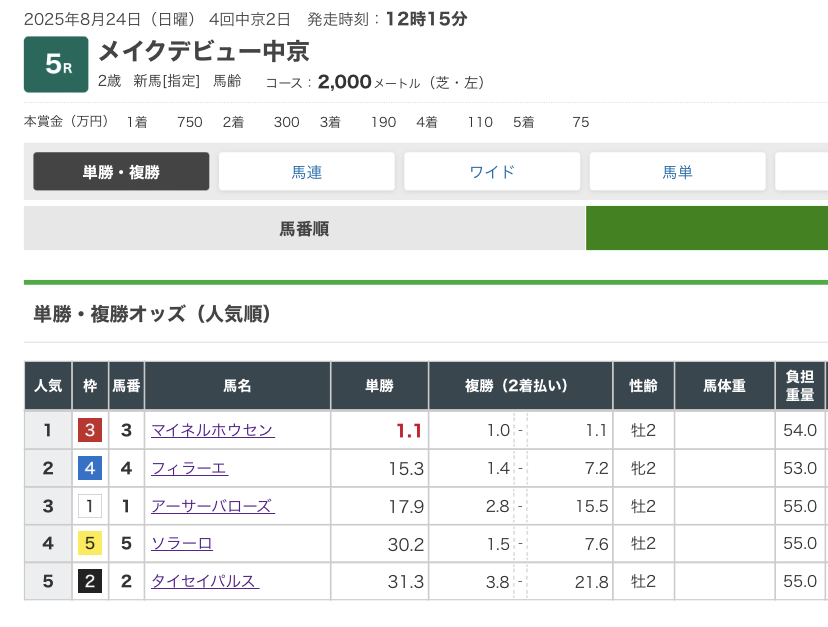Click the black frame 2 square
Screen dimensions: 828x627
(x=90, y=581)
